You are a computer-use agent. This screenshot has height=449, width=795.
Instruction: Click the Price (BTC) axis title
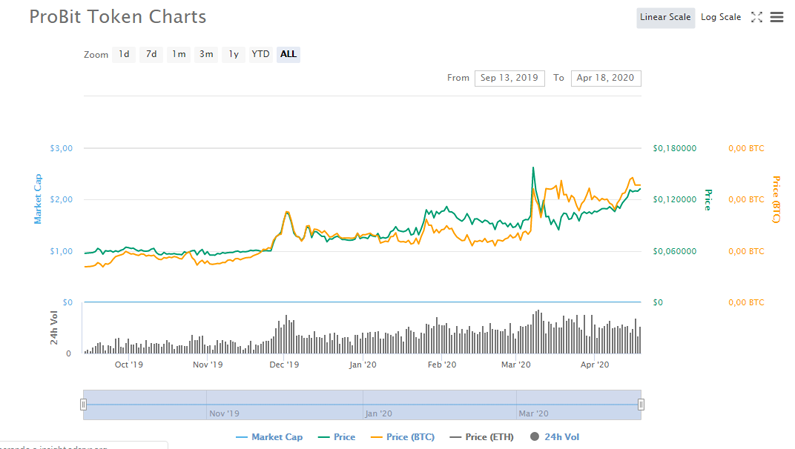776,199
